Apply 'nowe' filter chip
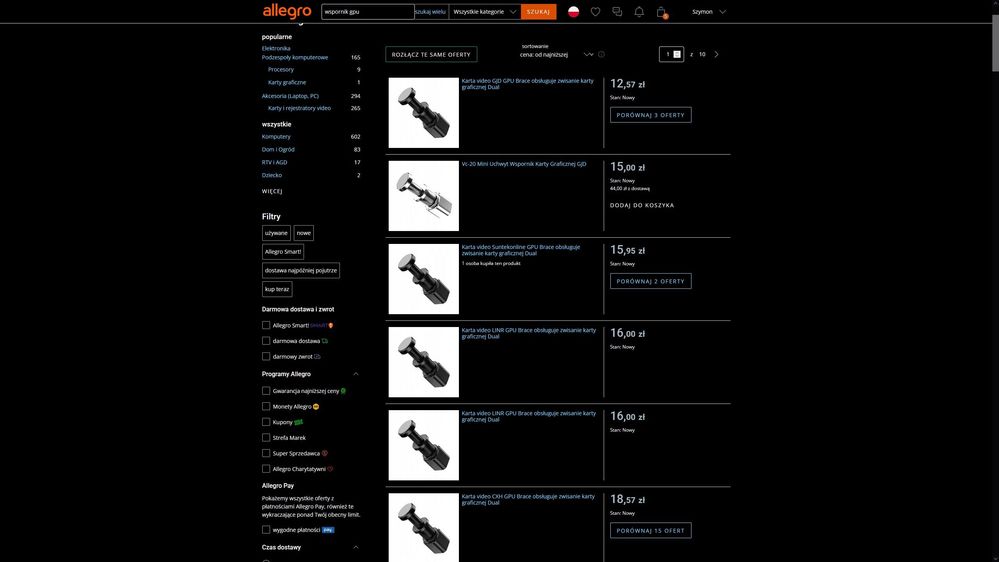This screenshot has width=999, height=562. click(x=304, y=233)
